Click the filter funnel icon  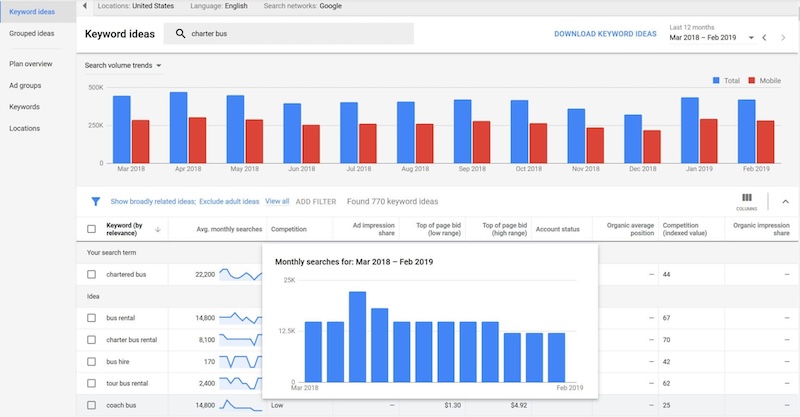coord(95,201)
